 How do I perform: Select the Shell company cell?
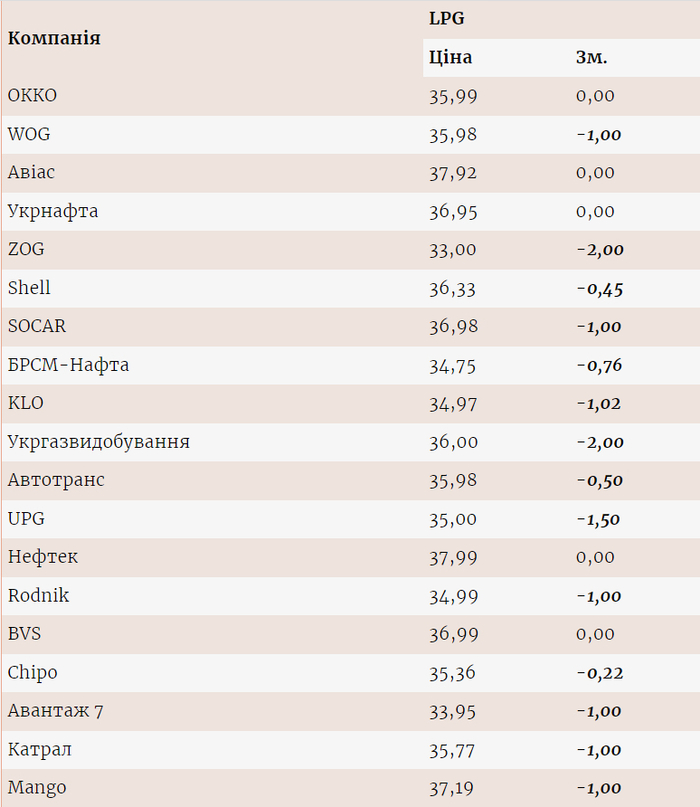coord(29,288)
